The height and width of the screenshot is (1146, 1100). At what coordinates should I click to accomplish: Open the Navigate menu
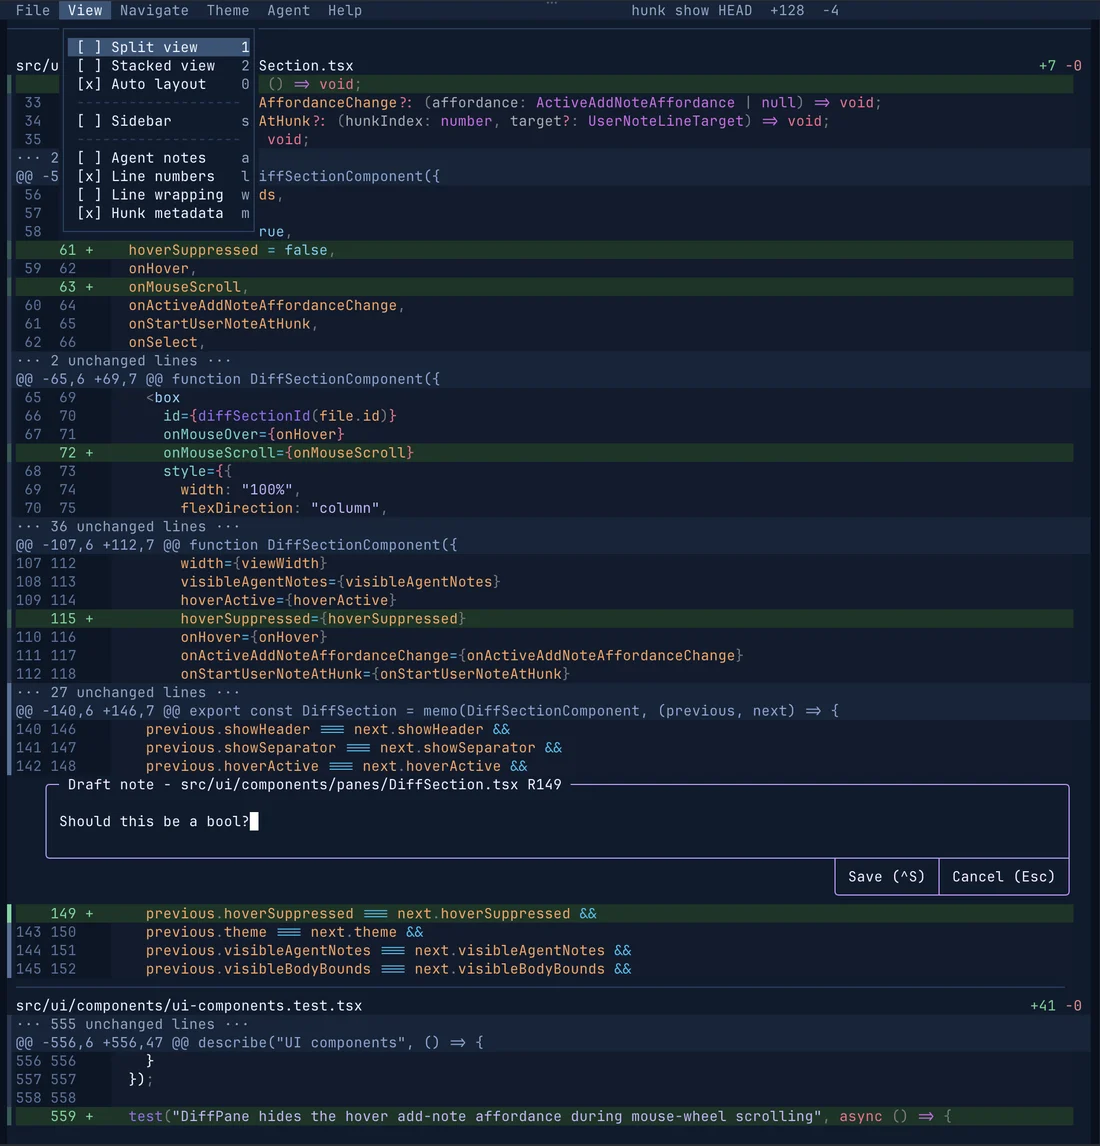[x=154, y=10]
